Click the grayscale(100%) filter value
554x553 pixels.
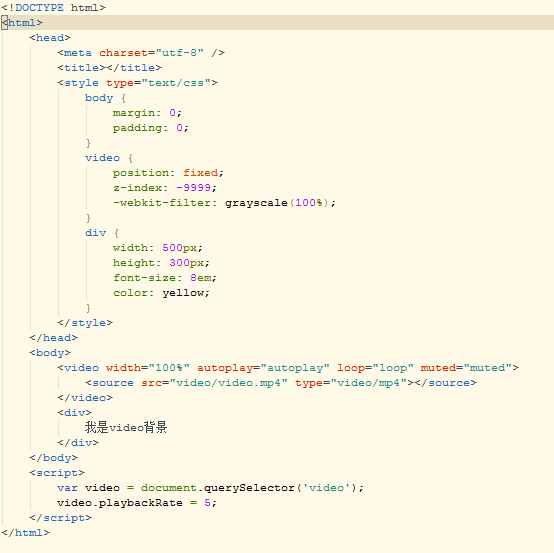pos(277,203)
